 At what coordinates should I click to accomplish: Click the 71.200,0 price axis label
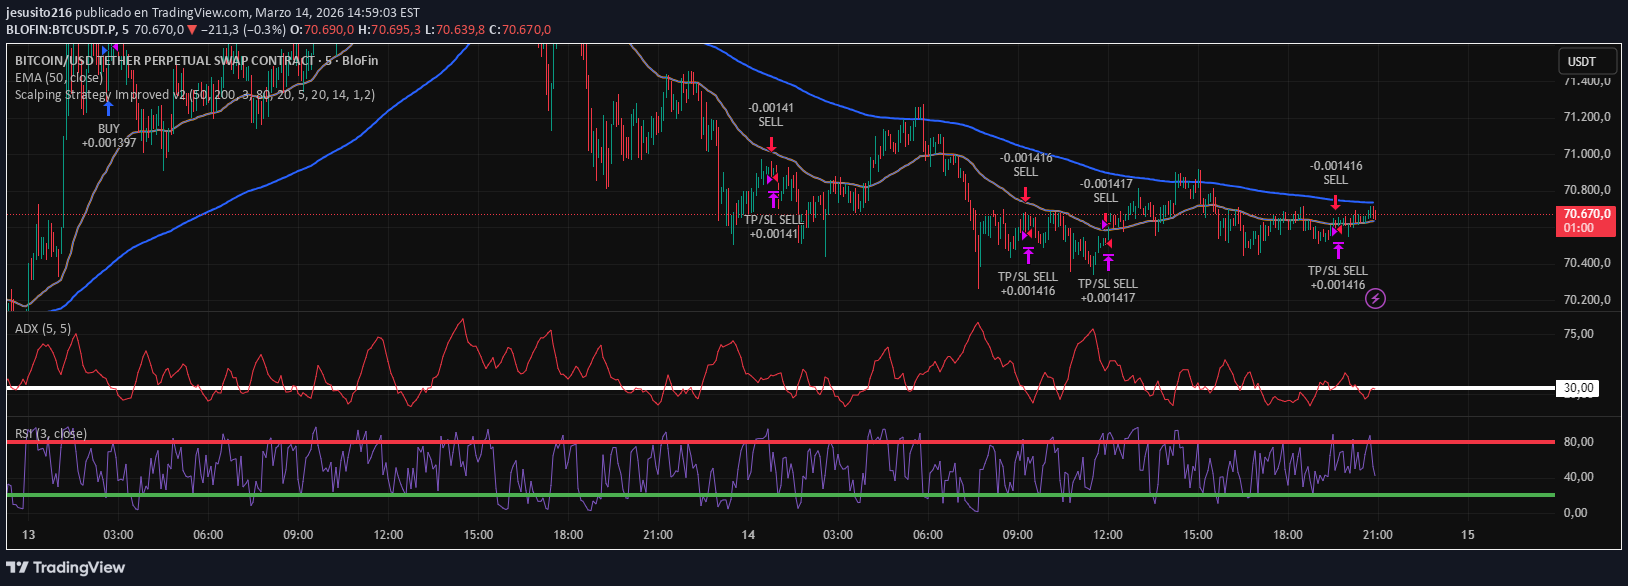(1586, 117)
